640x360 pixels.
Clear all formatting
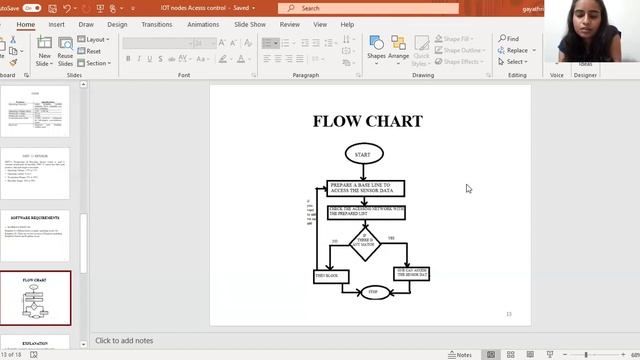point(248,43)
